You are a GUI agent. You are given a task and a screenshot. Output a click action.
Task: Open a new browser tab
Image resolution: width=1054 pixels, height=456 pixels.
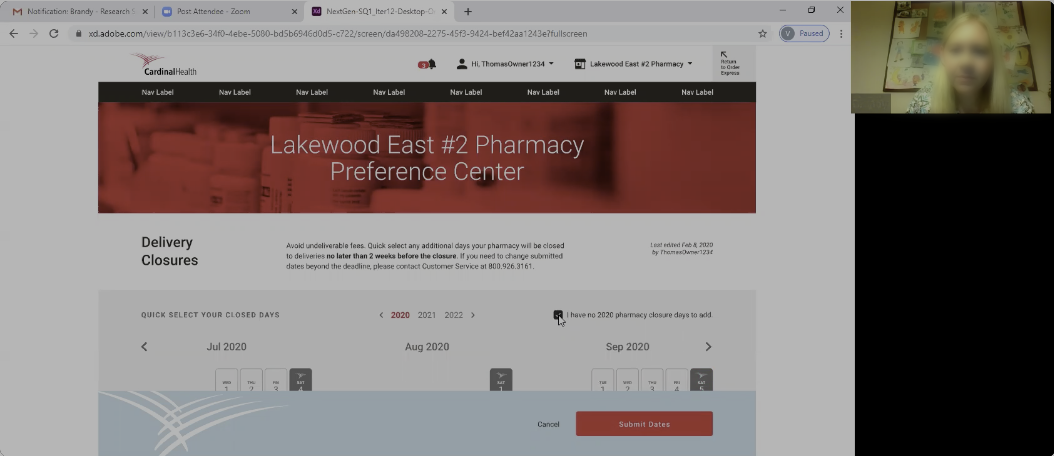tap(468, 11)
